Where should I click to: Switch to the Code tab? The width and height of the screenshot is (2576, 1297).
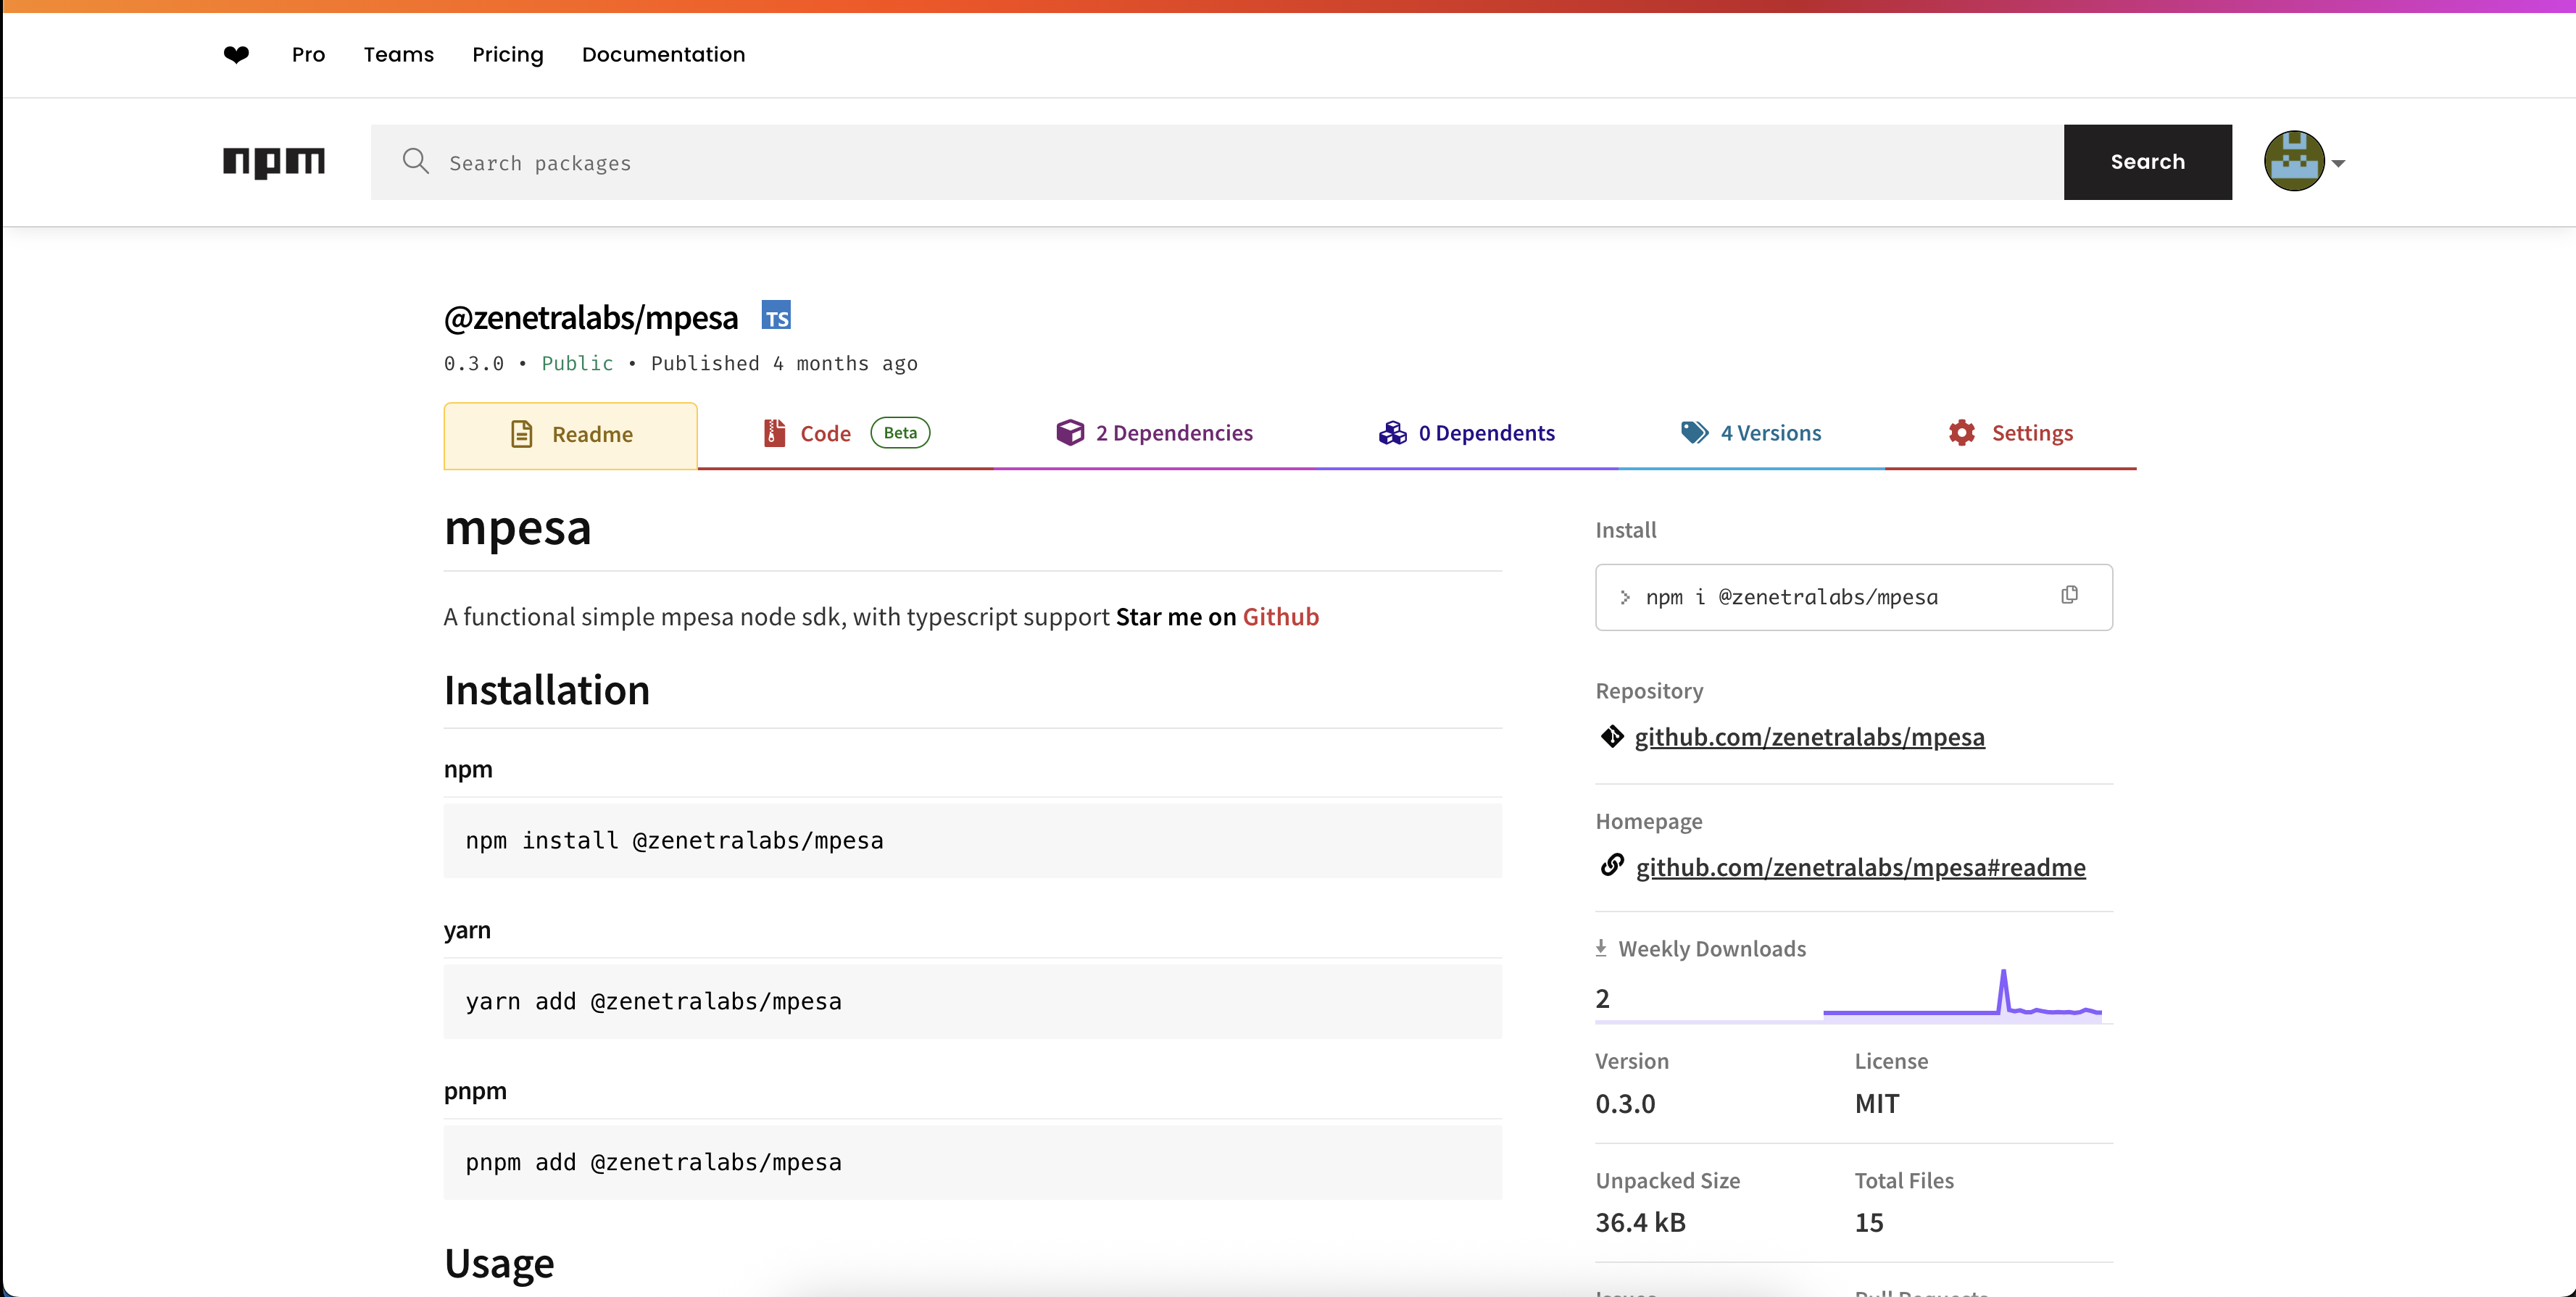pos(846,433)
